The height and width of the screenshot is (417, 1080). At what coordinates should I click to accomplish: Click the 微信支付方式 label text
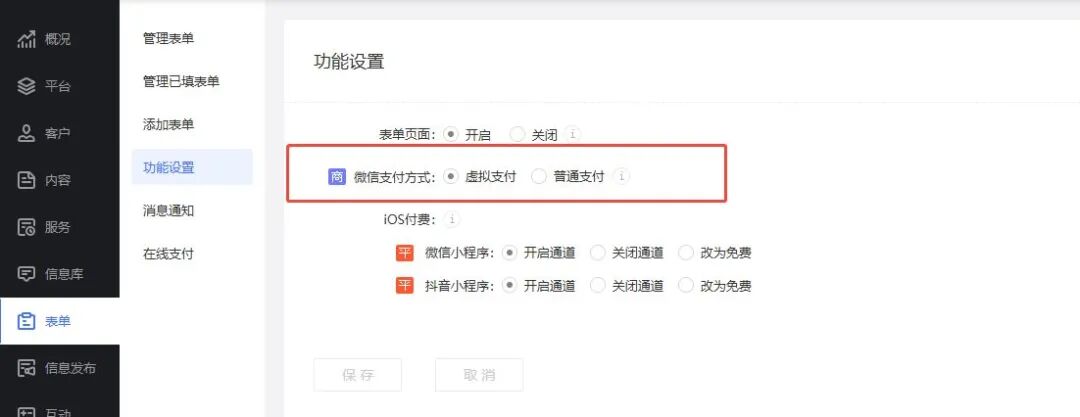[395, 176]
